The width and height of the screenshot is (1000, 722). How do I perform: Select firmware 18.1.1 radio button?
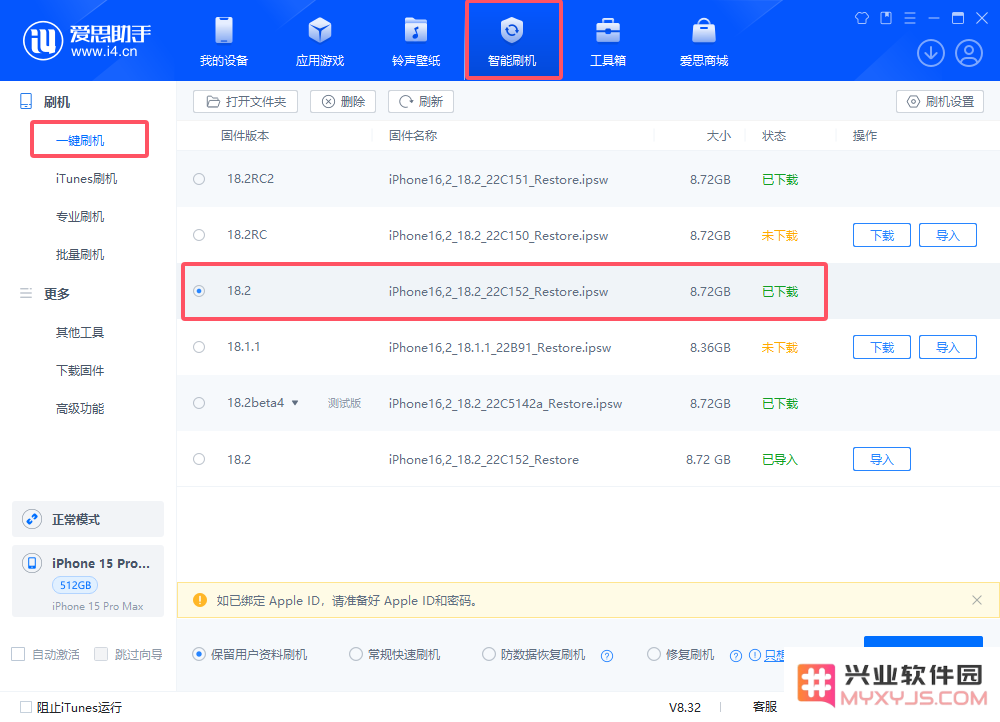[199, 347]
